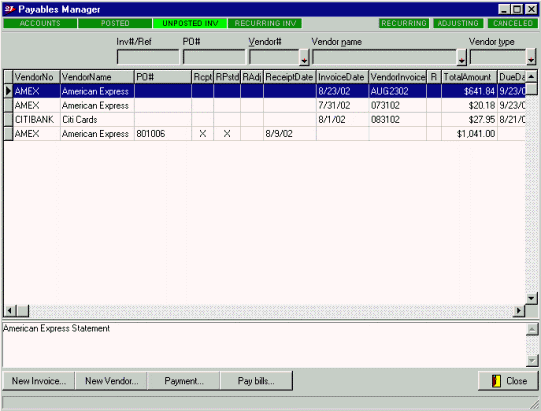541x411 pixels.
Task: Click the $641.84 total amount cell
Action: [x=469, y=91]
